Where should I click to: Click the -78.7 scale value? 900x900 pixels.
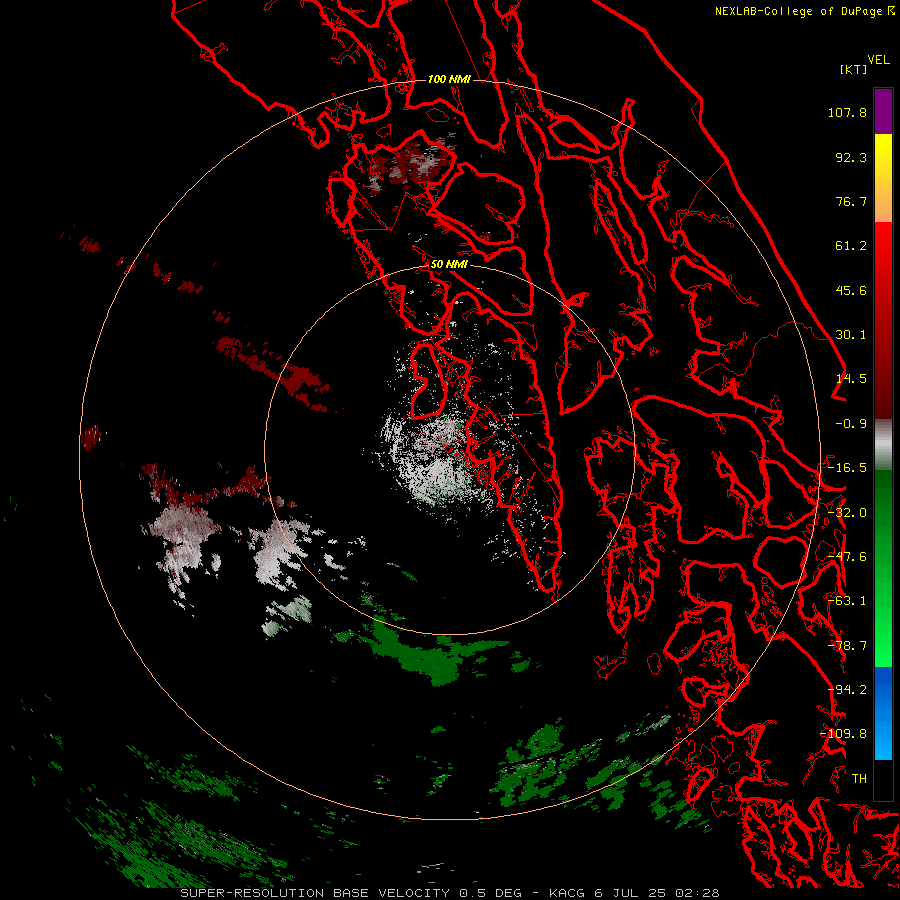click(x=847, y=646)
